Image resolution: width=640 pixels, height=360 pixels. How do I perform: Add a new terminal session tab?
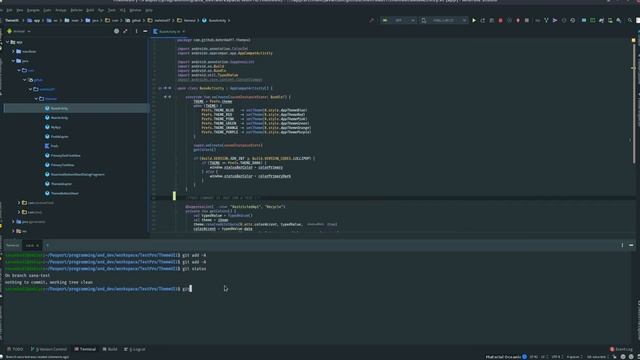[47, 245]
